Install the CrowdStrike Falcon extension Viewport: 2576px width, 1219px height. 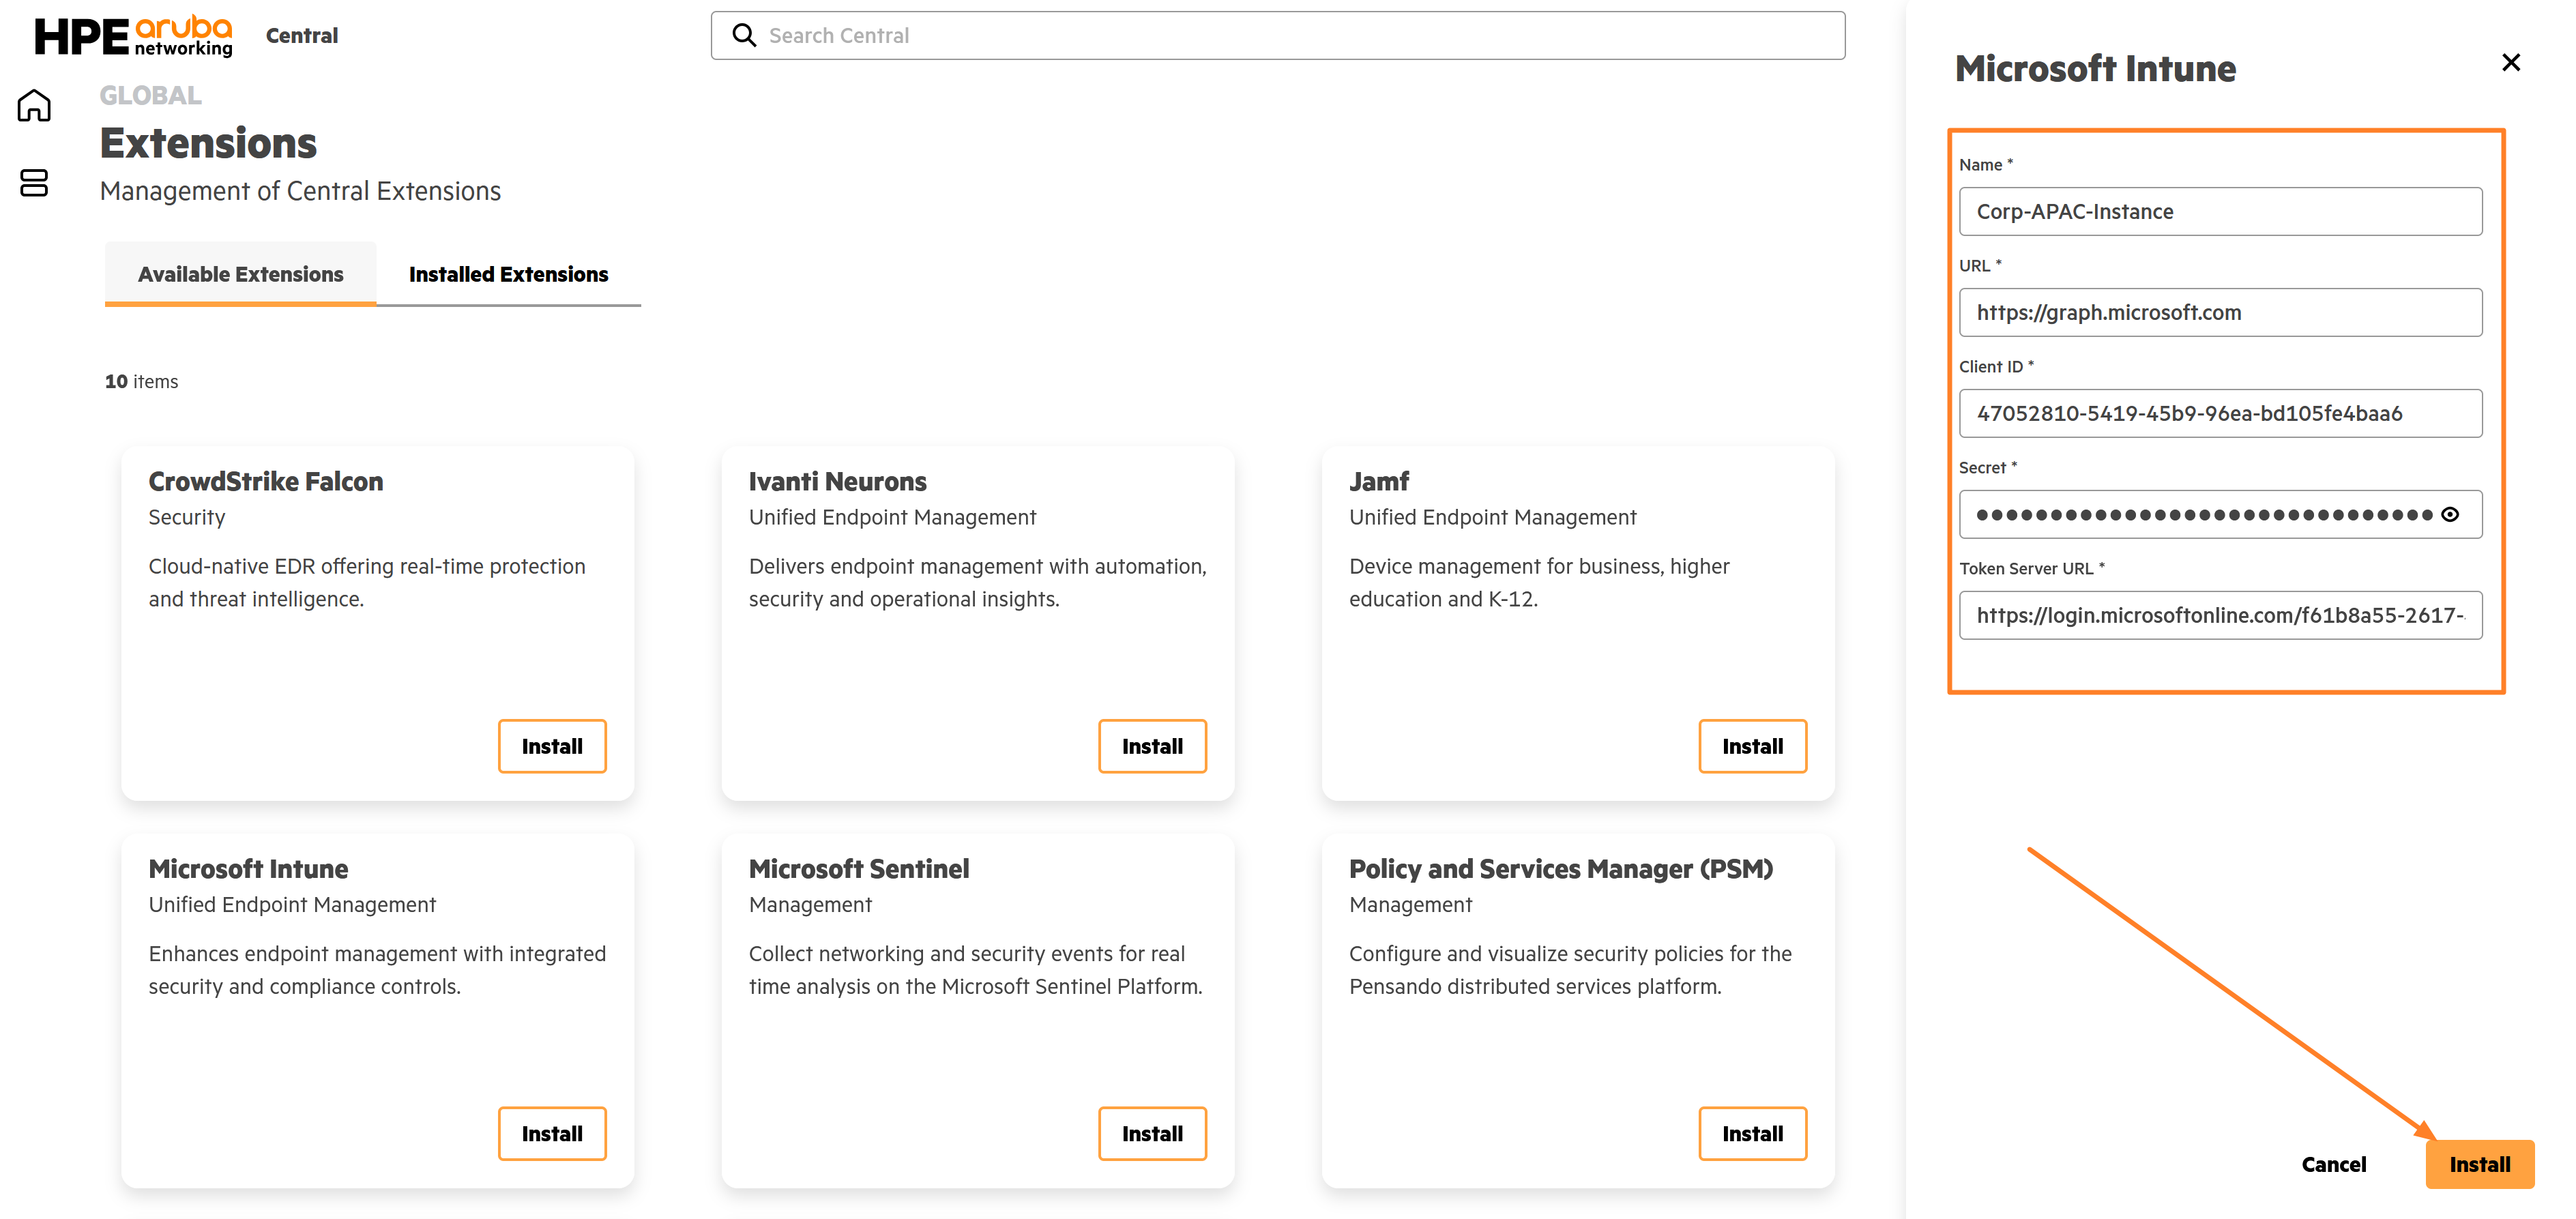coord(552,746)
